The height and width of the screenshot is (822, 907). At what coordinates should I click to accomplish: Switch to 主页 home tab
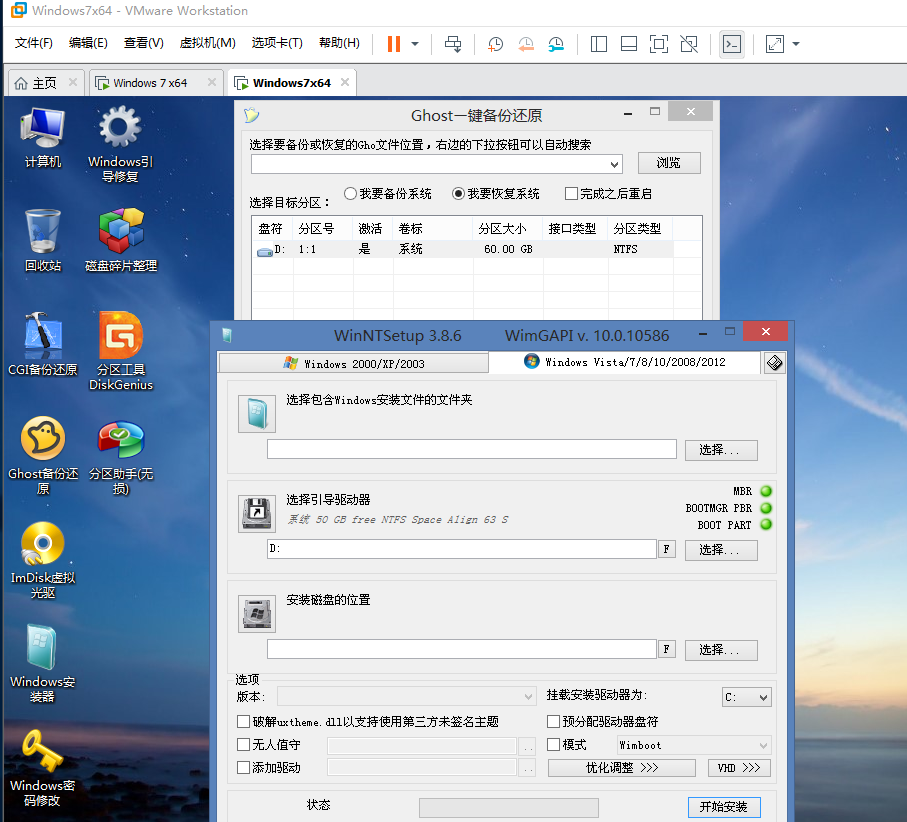point(44,83)
